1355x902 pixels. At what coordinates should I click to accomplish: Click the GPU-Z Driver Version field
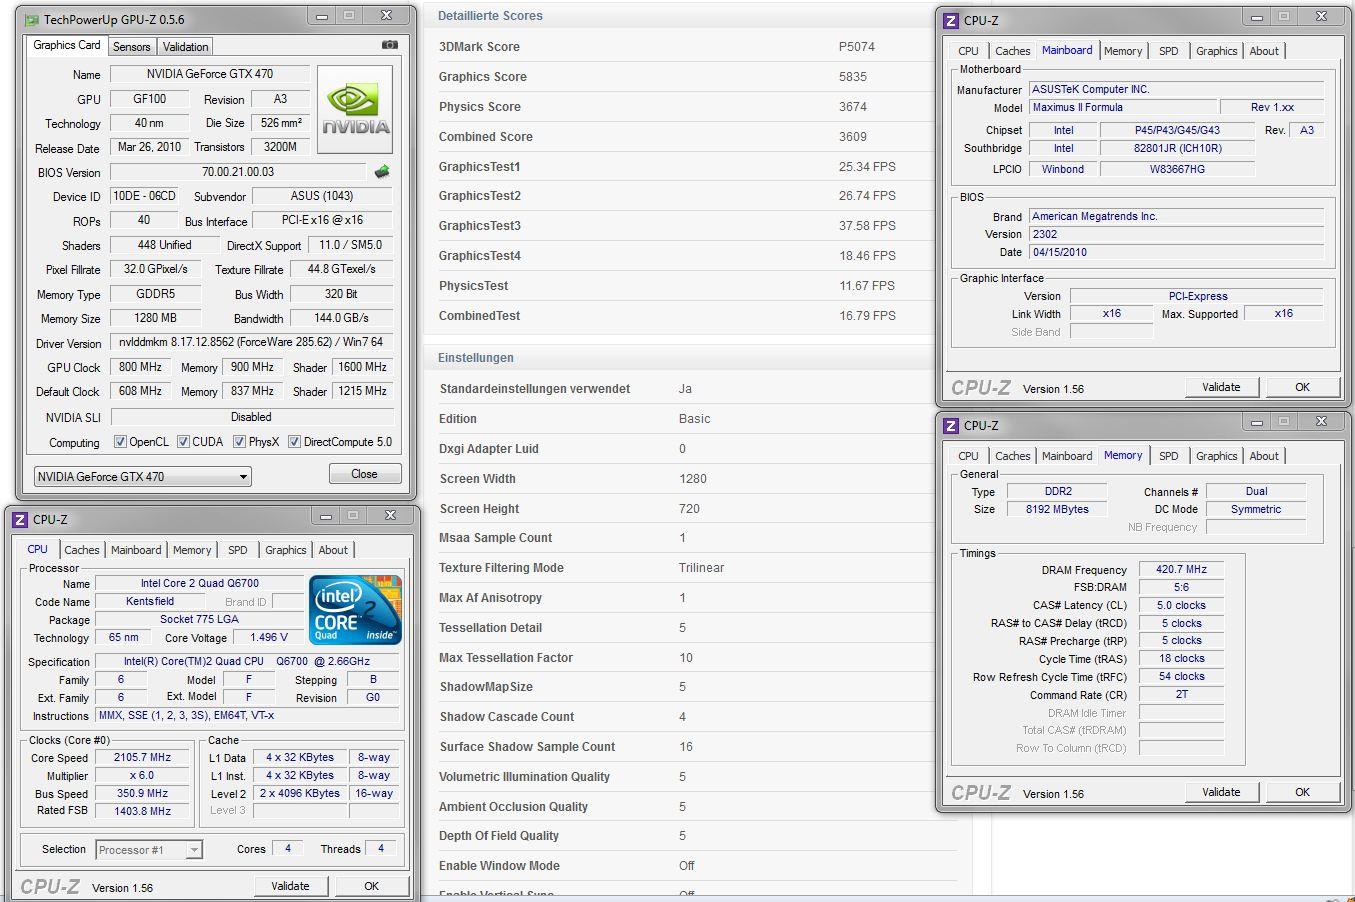(x=251, y=342)
